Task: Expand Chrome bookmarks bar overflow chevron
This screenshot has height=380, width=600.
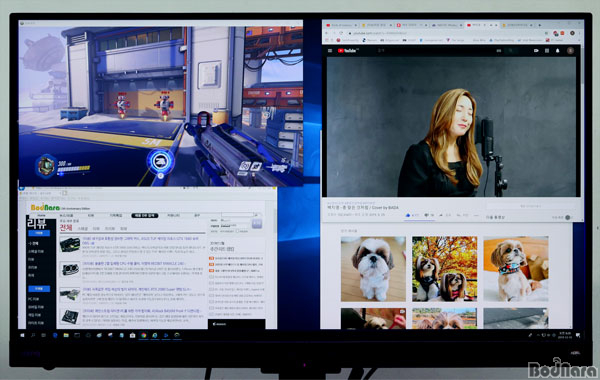Action: [x=579, y=40]
